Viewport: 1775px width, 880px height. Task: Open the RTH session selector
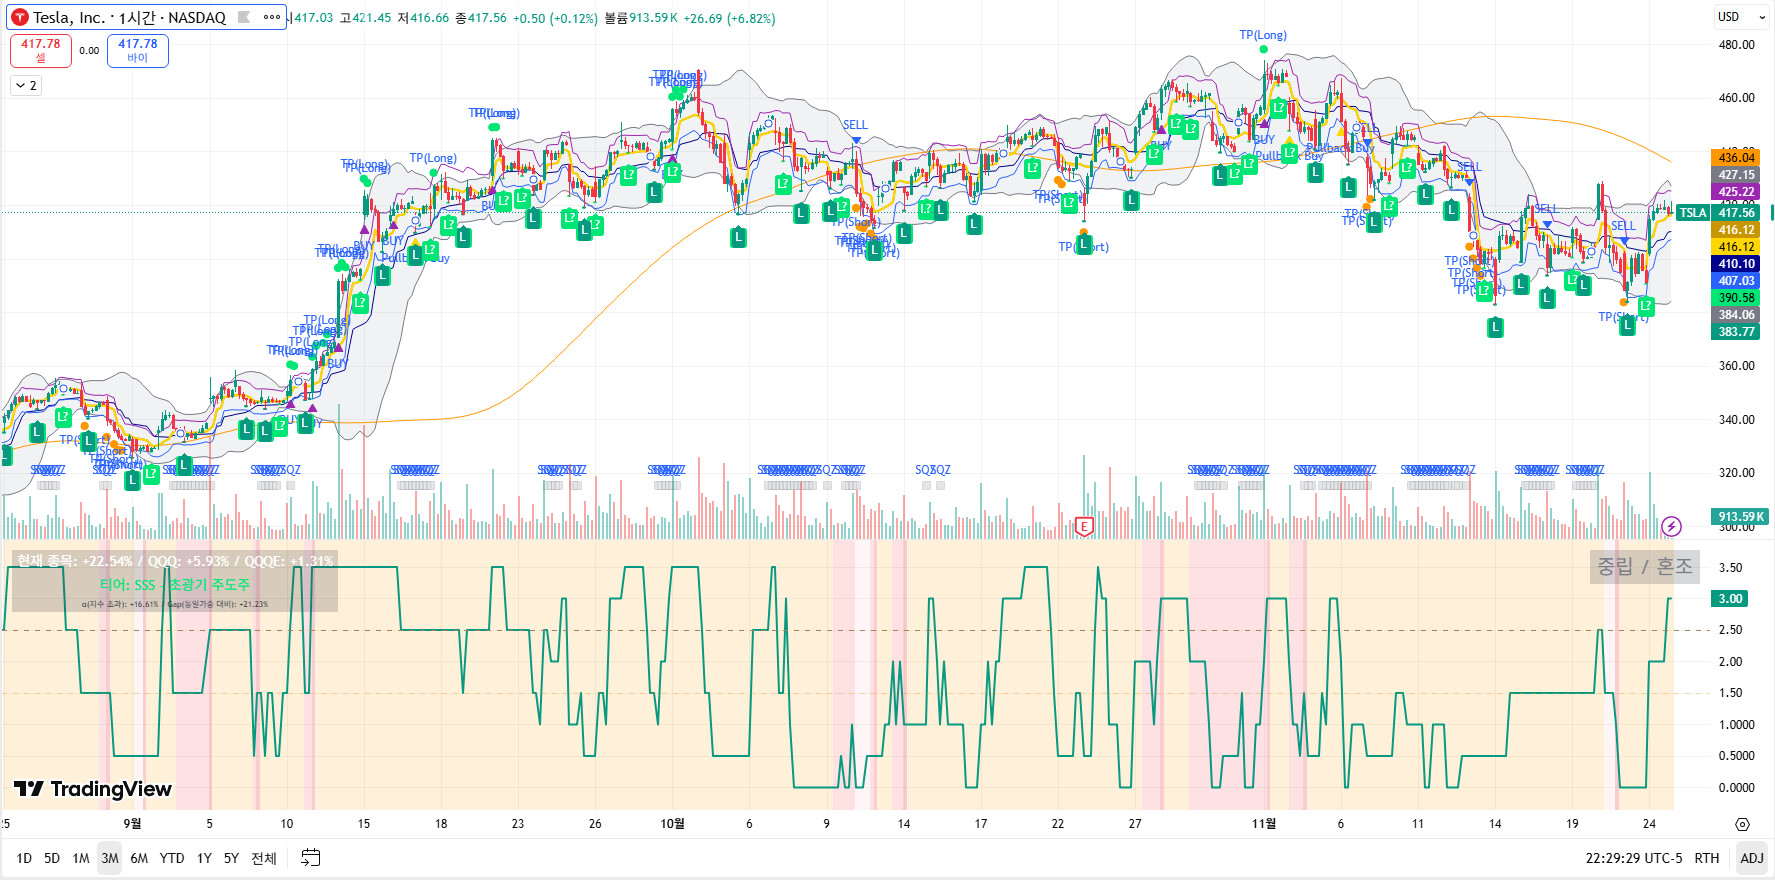pyautogui.click(x=1707, y=858)
